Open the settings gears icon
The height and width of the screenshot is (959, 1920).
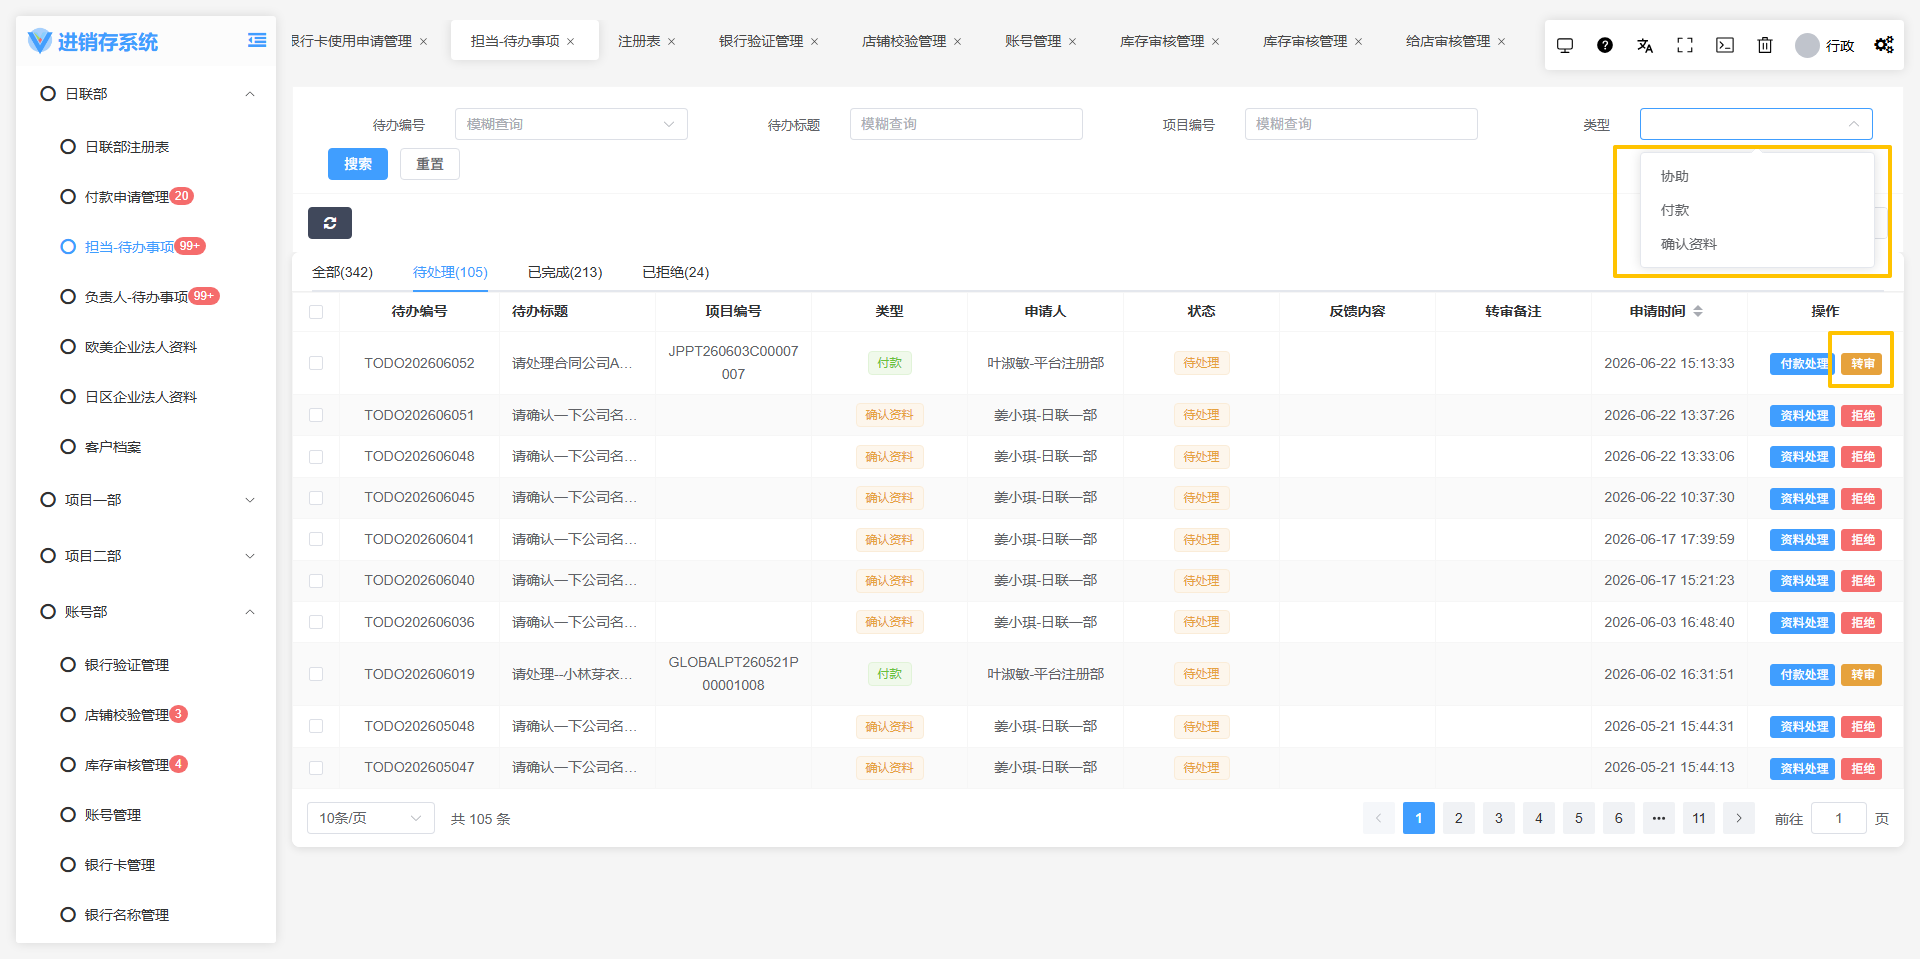click(1884, 45)
